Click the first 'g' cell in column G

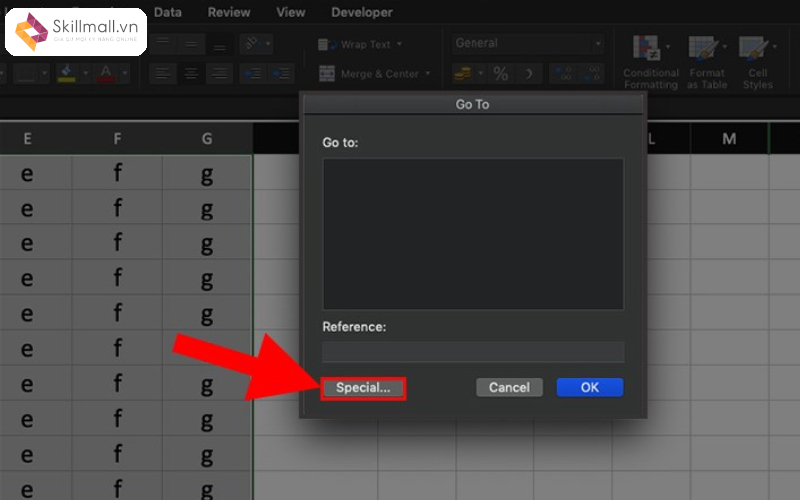(207, 173)
